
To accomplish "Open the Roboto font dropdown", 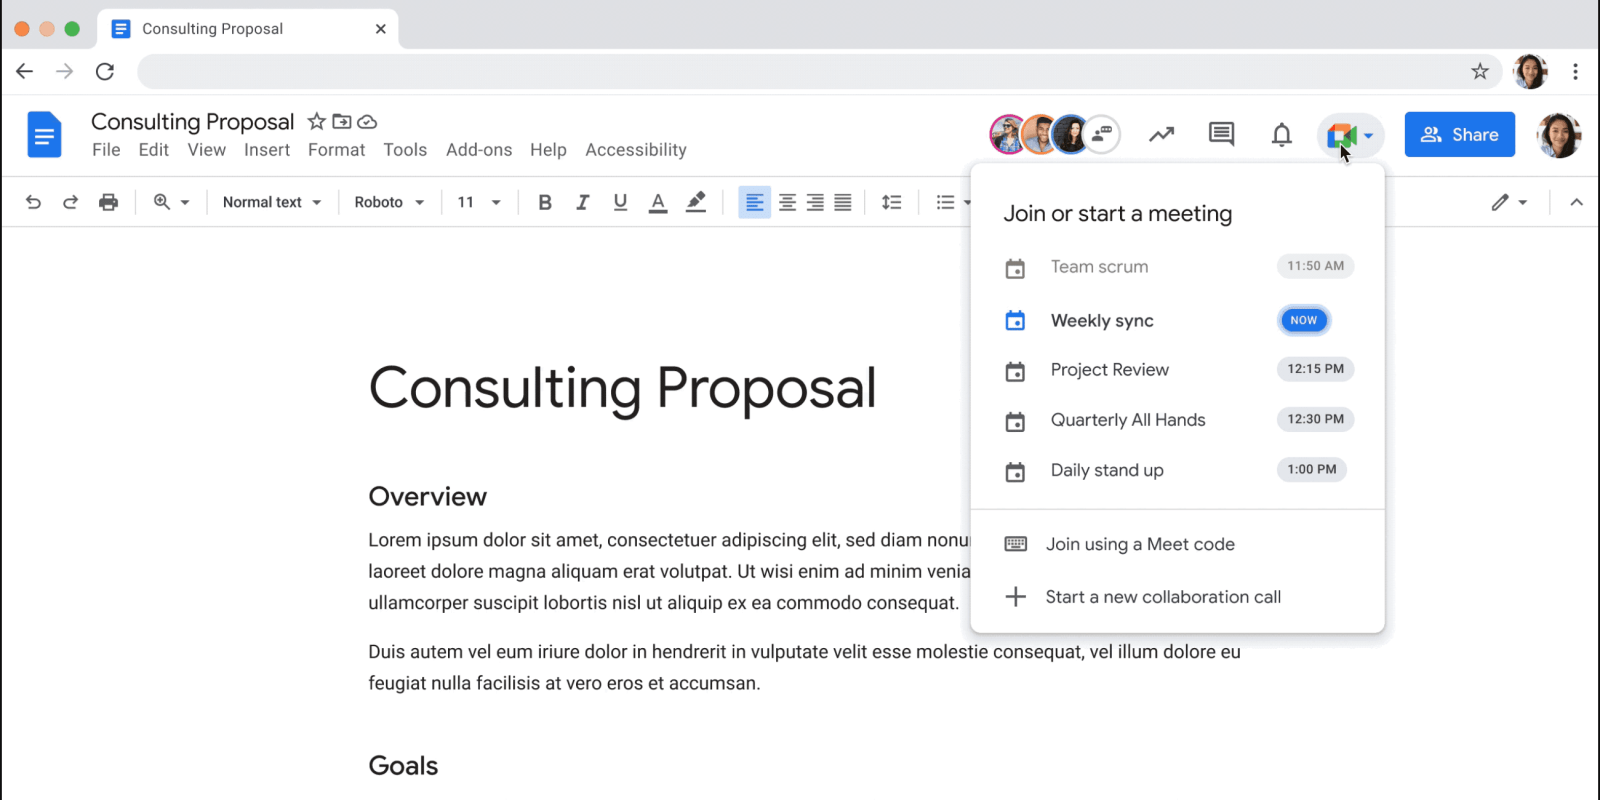I will pos(389,202).
